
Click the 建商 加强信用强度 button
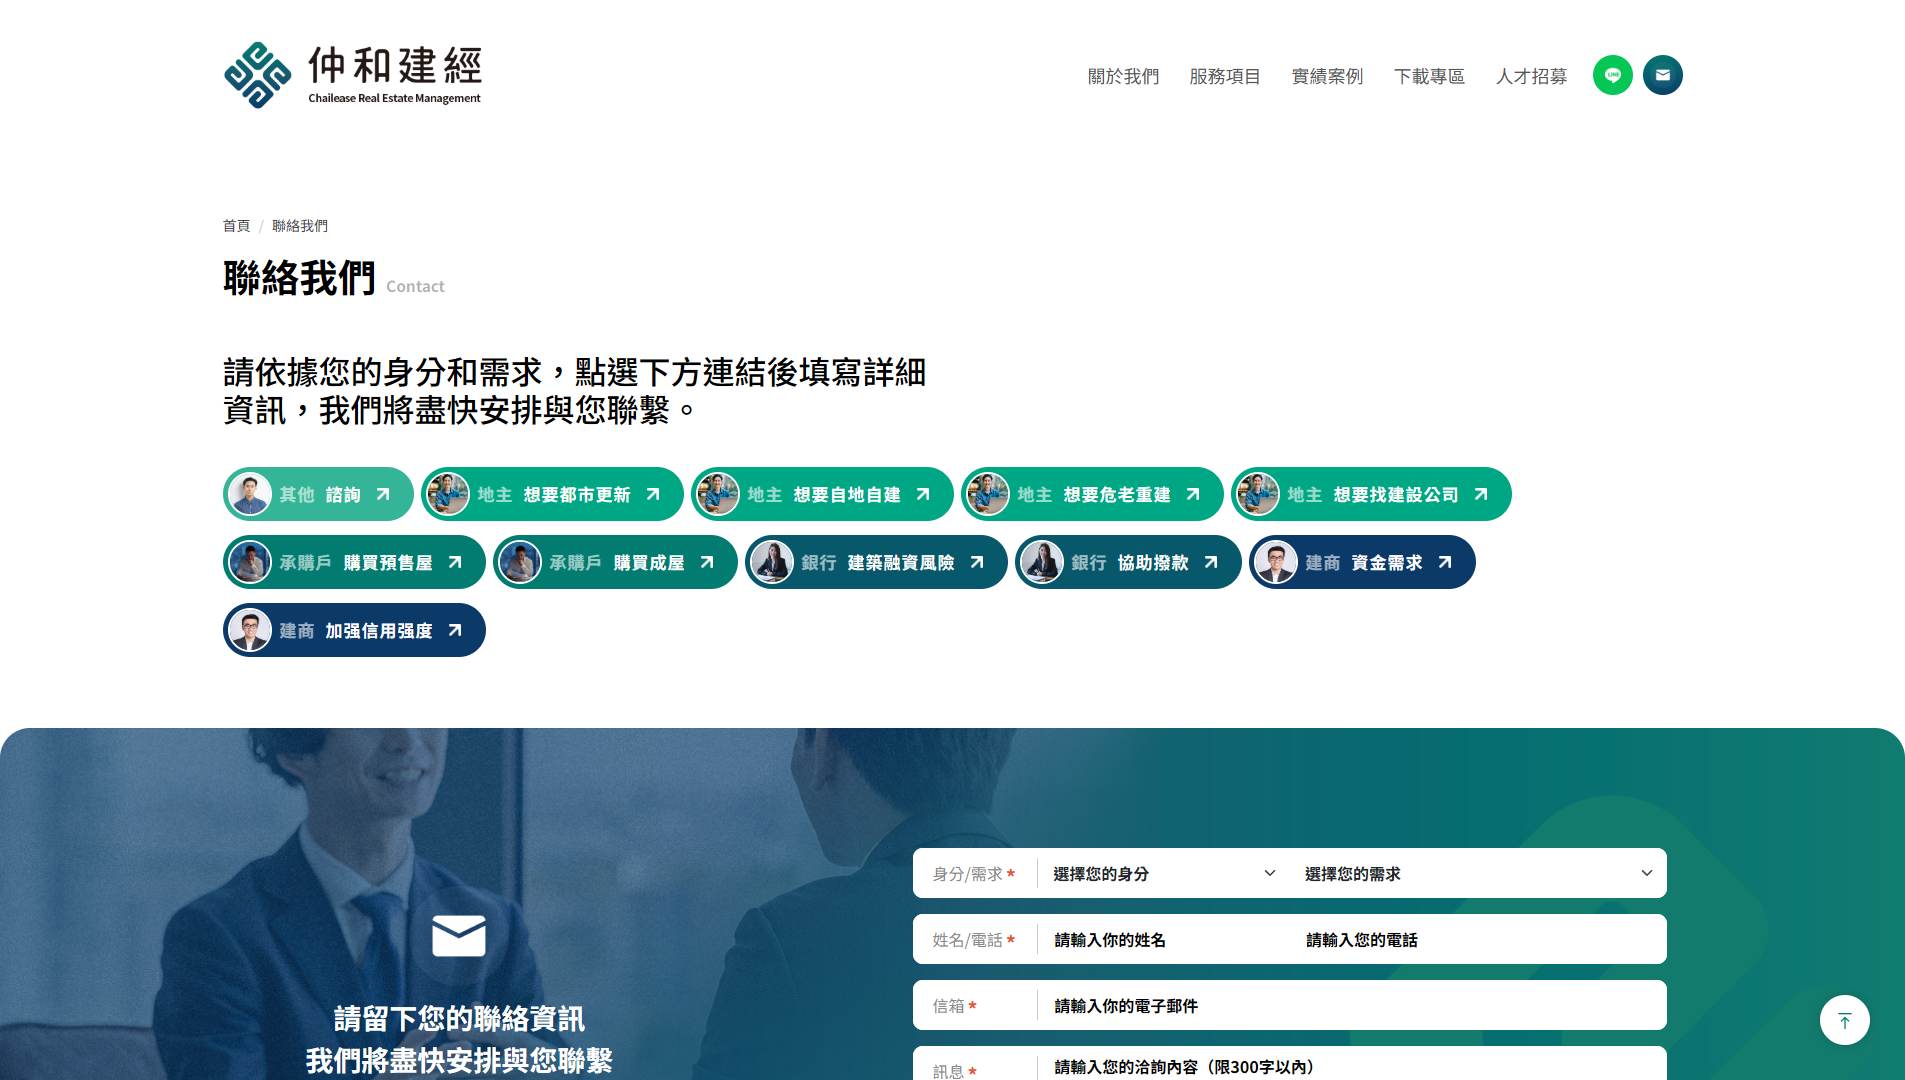[x=354, y=630]
